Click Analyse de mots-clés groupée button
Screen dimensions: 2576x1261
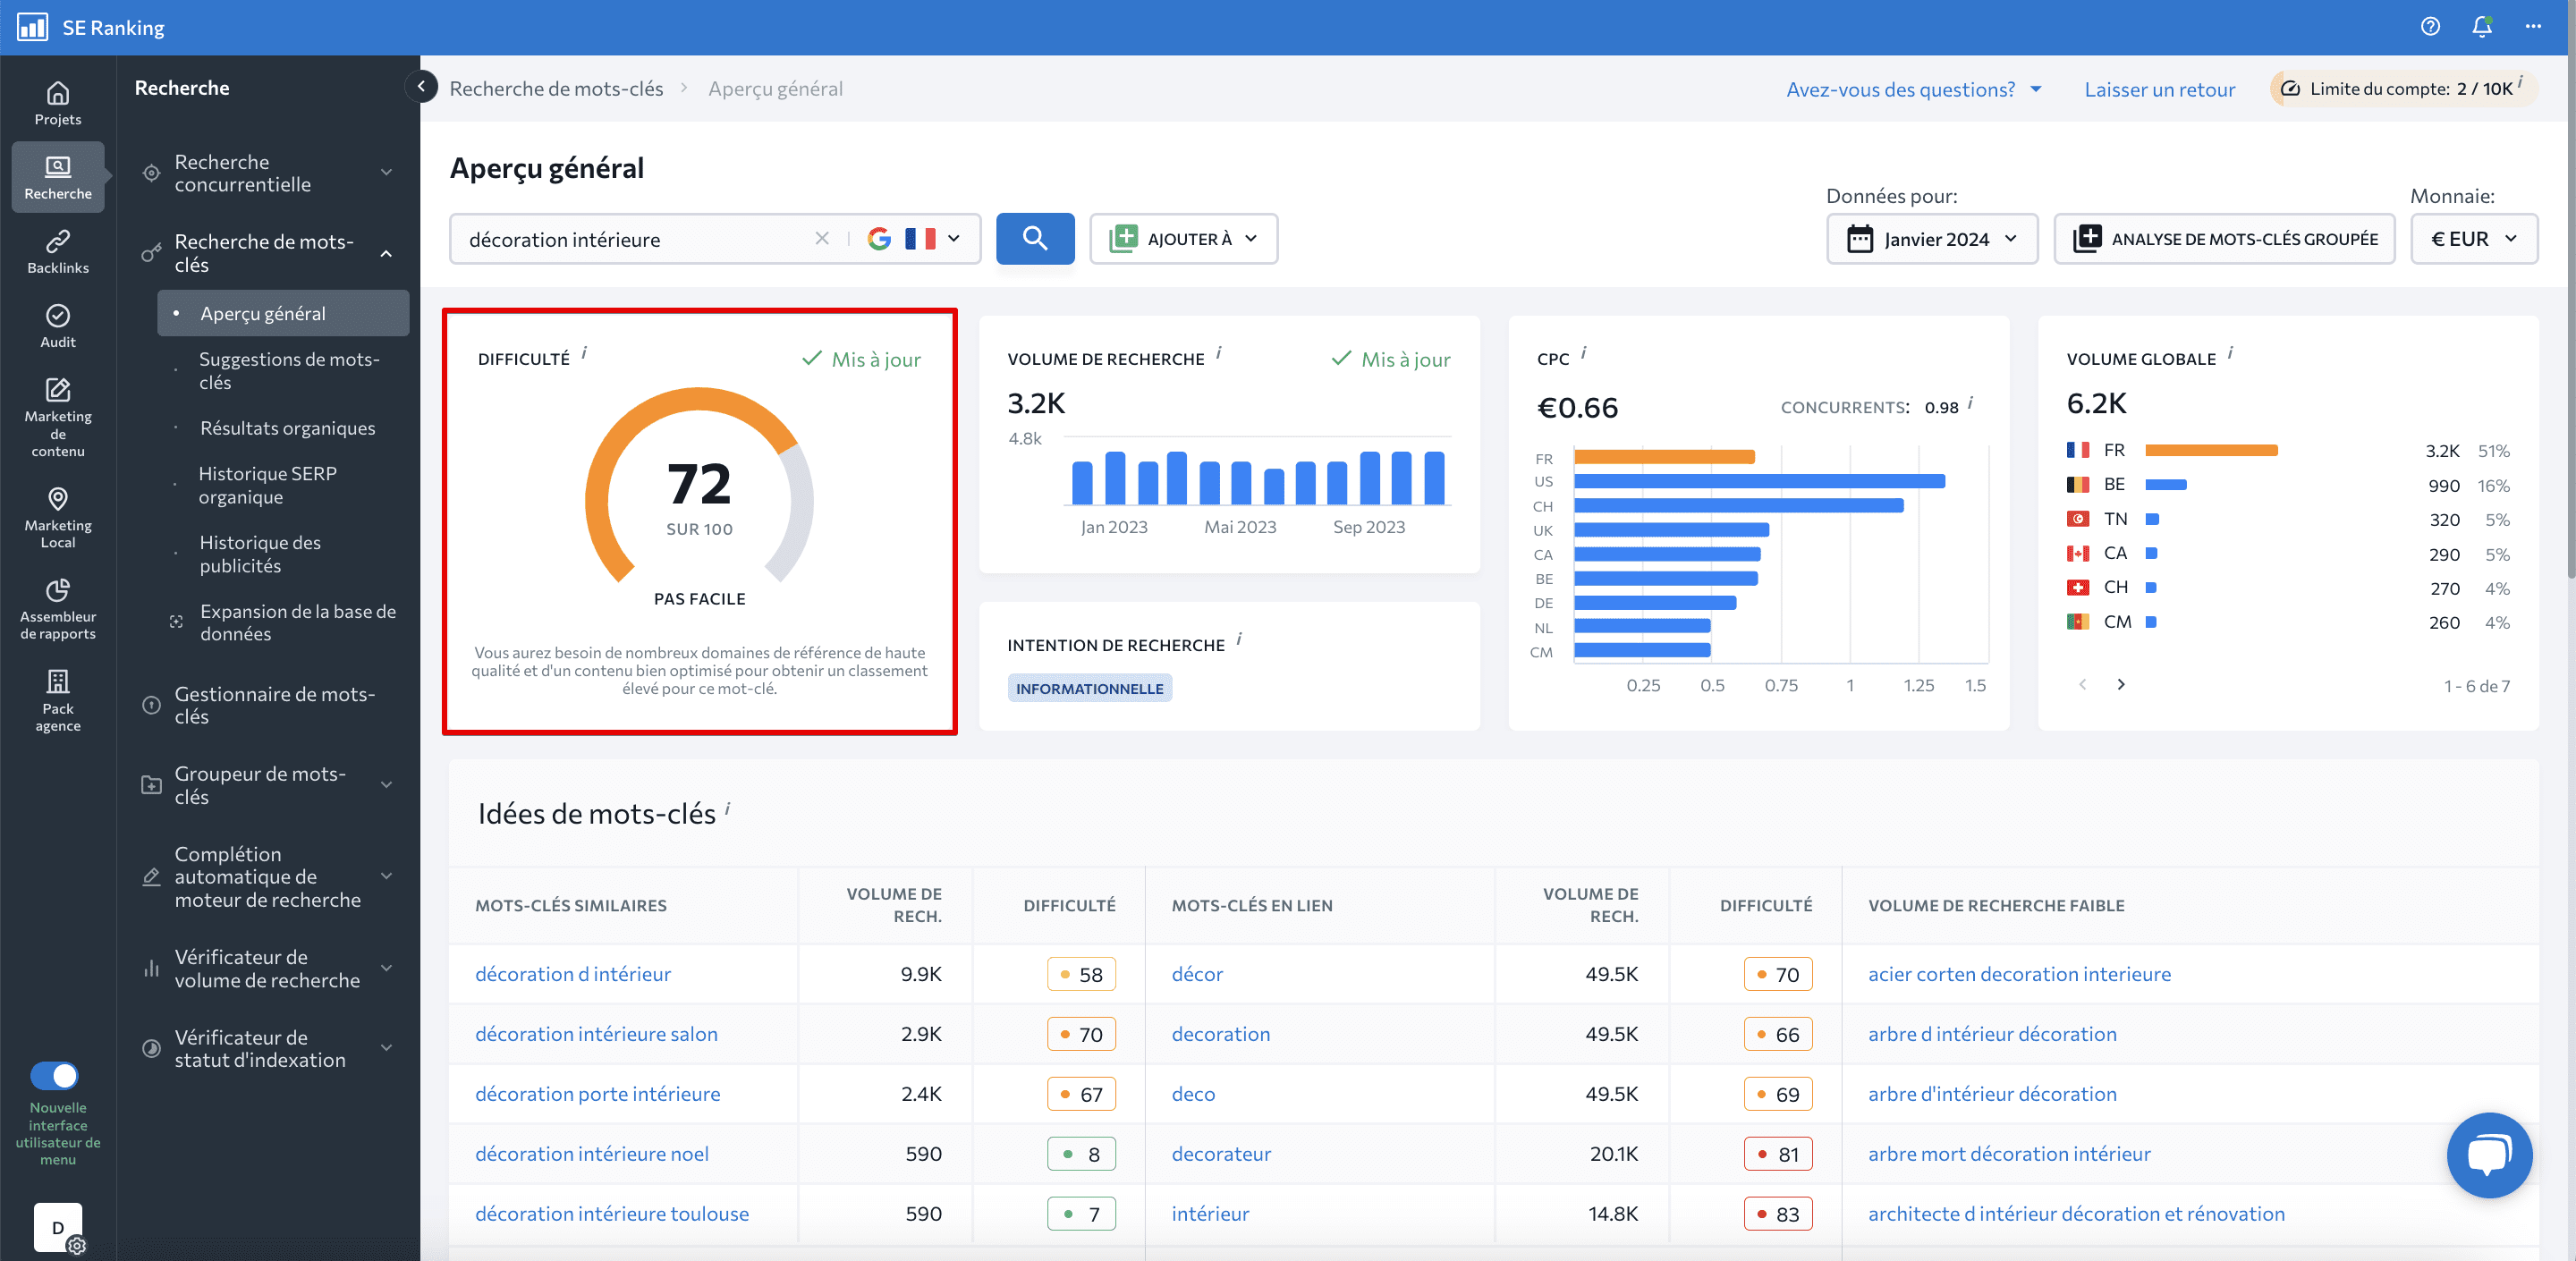click(x=2224, y=238)
